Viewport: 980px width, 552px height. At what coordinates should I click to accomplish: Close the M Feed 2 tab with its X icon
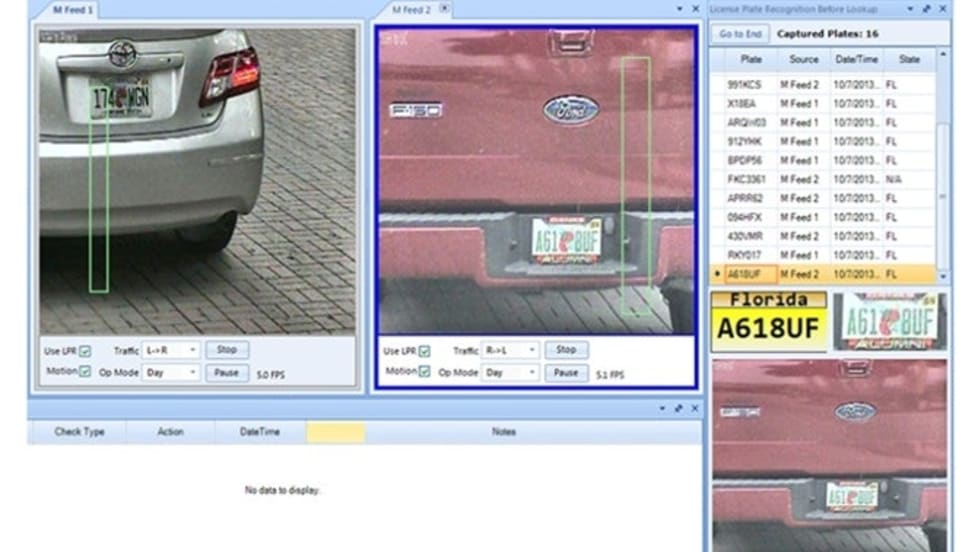pyautogui.click(x=445, y=8)
